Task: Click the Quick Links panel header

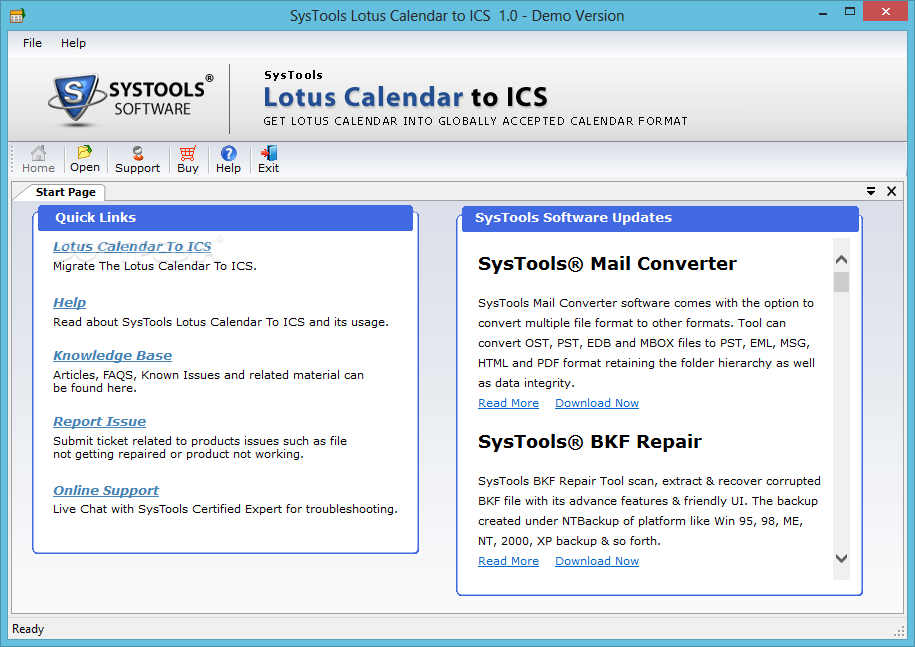Action: (x=225, y=218)
